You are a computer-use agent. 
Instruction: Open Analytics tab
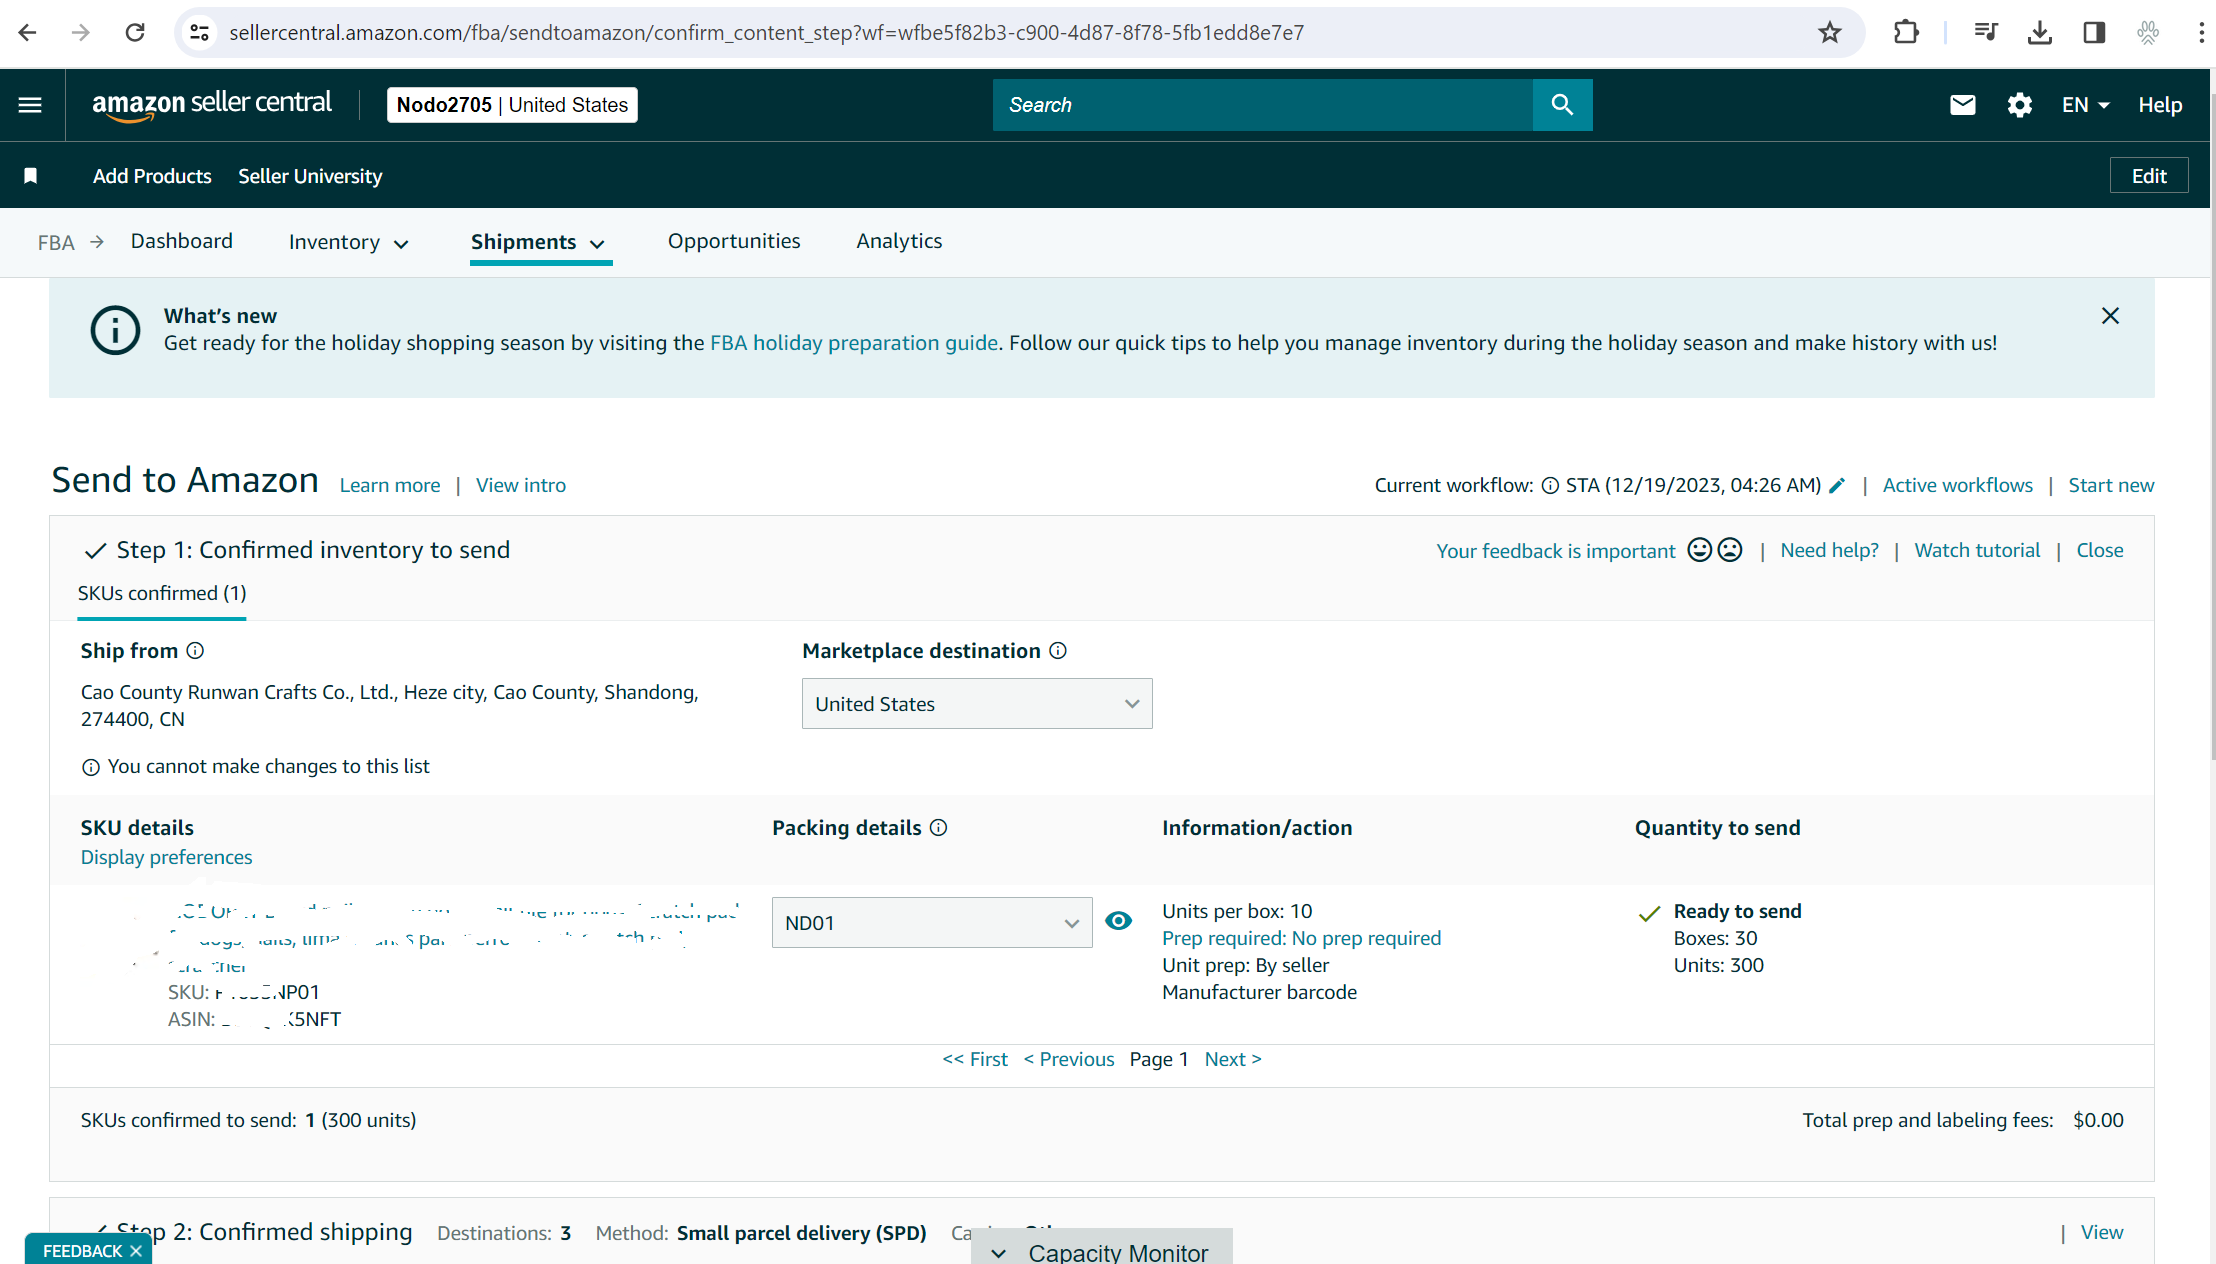tap(899, 241)
